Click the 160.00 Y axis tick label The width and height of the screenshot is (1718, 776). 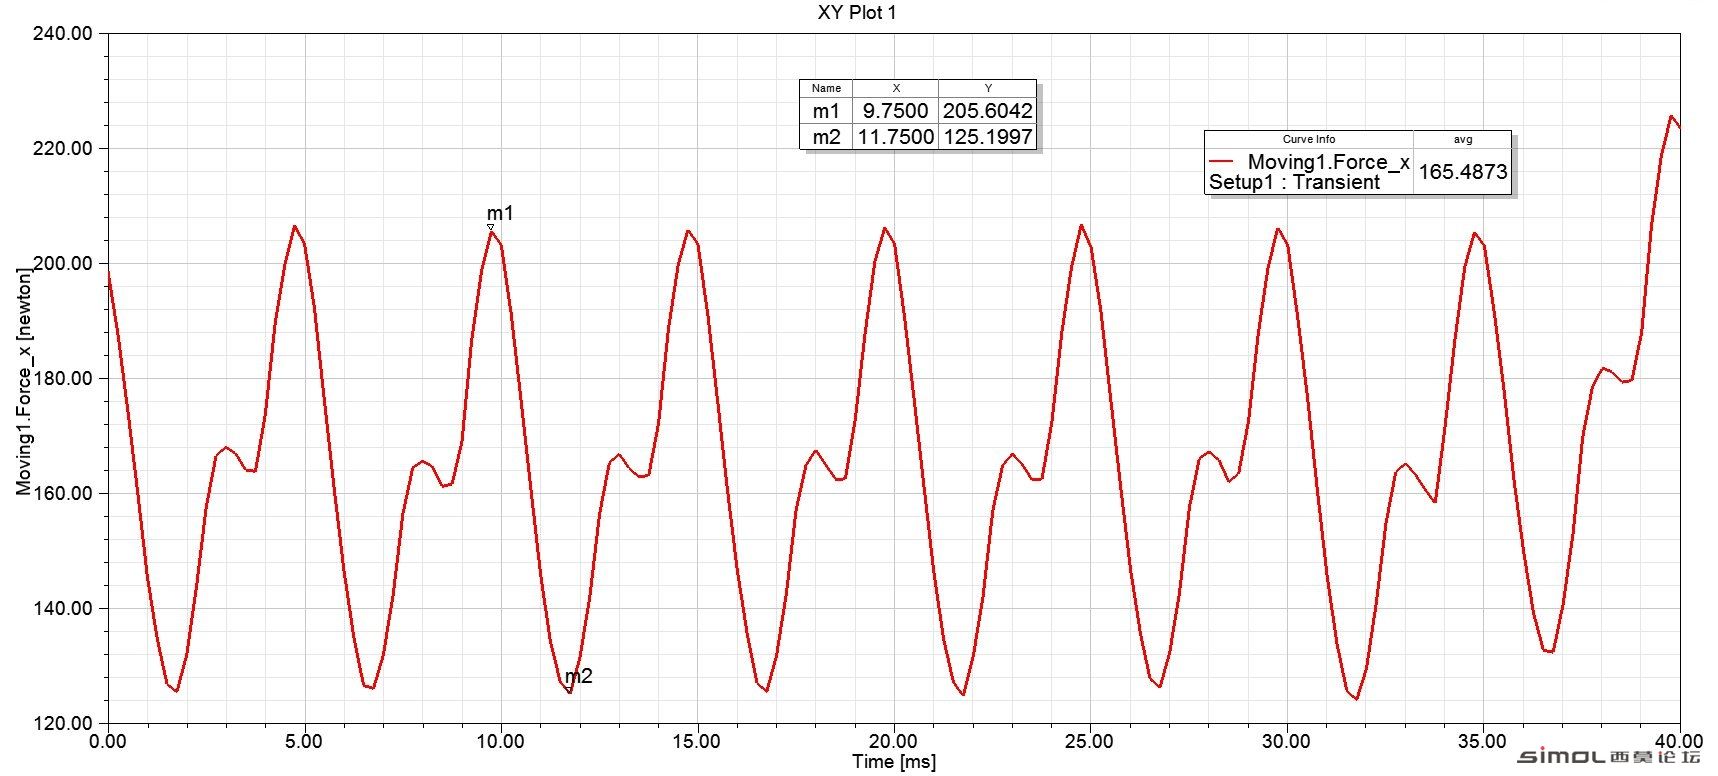pos(62,493)
